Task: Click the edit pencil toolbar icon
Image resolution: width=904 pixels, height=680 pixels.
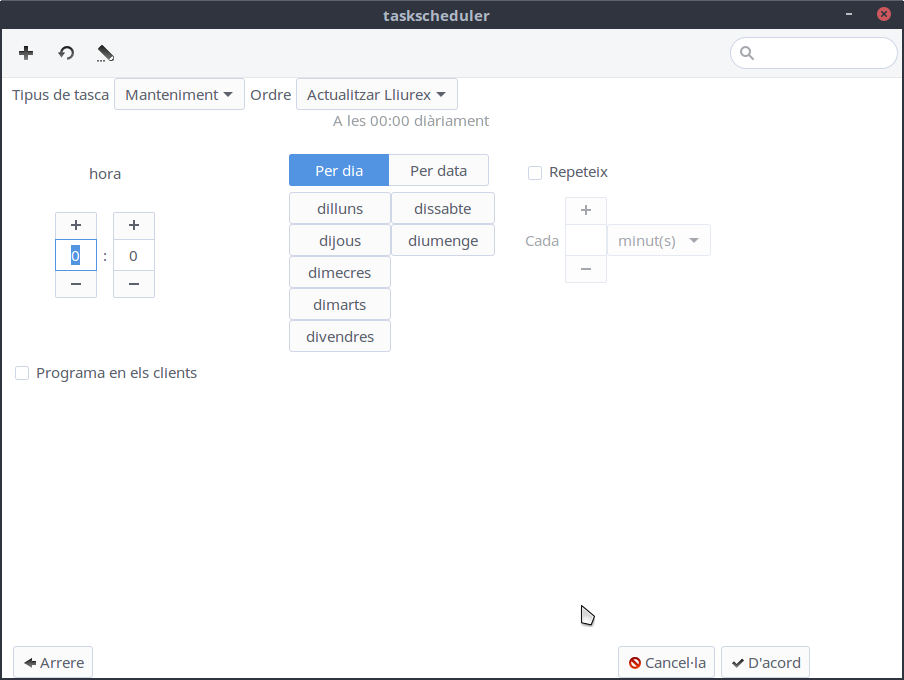Action: (105, 53)
